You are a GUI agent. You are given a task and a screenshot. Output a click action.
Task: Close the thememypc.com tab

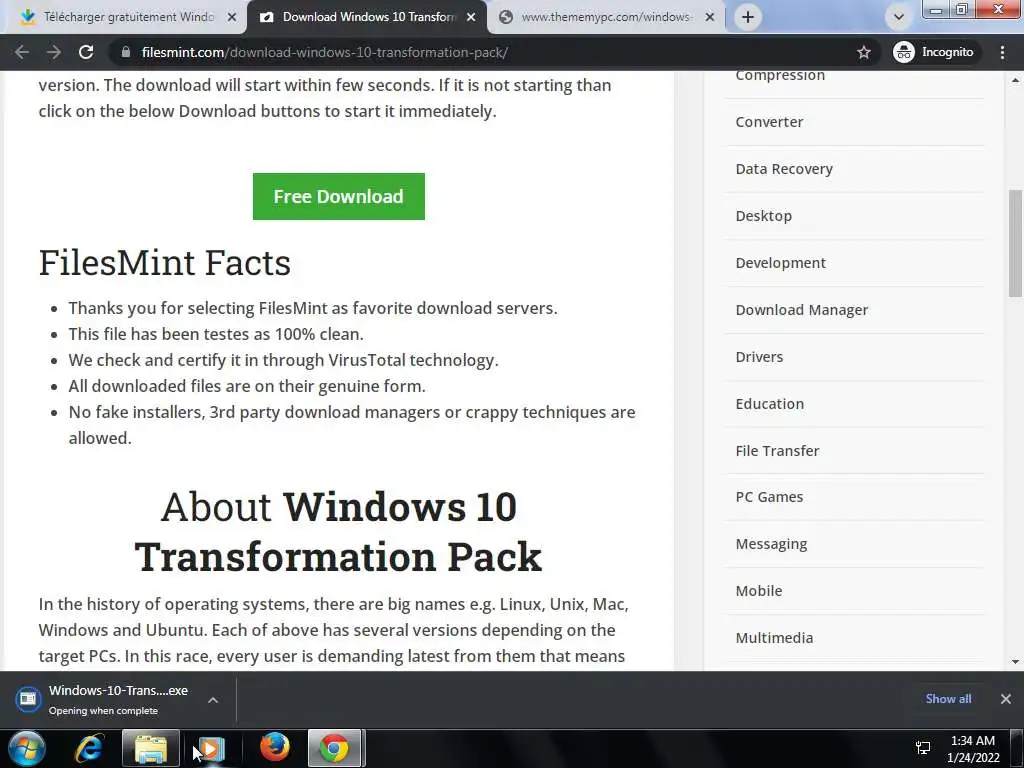click(x=710, y=17)
